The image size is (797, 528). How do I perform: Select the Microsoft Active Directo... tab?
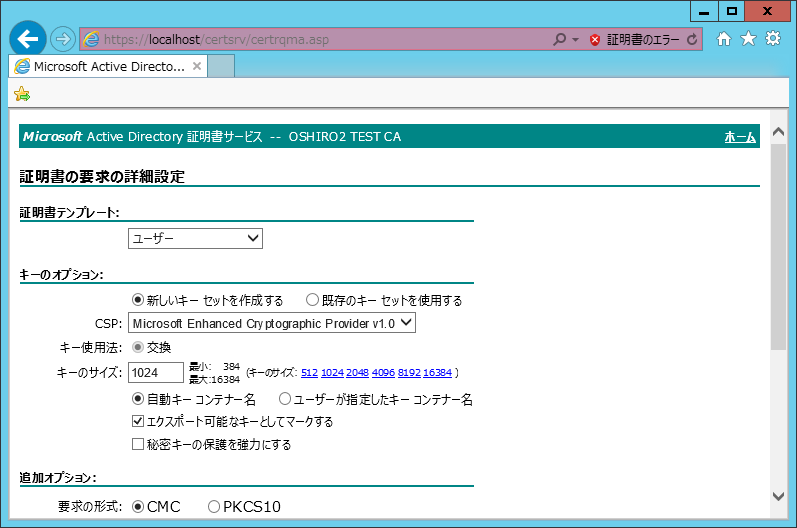pyautogui.click(x=108, y=66)
